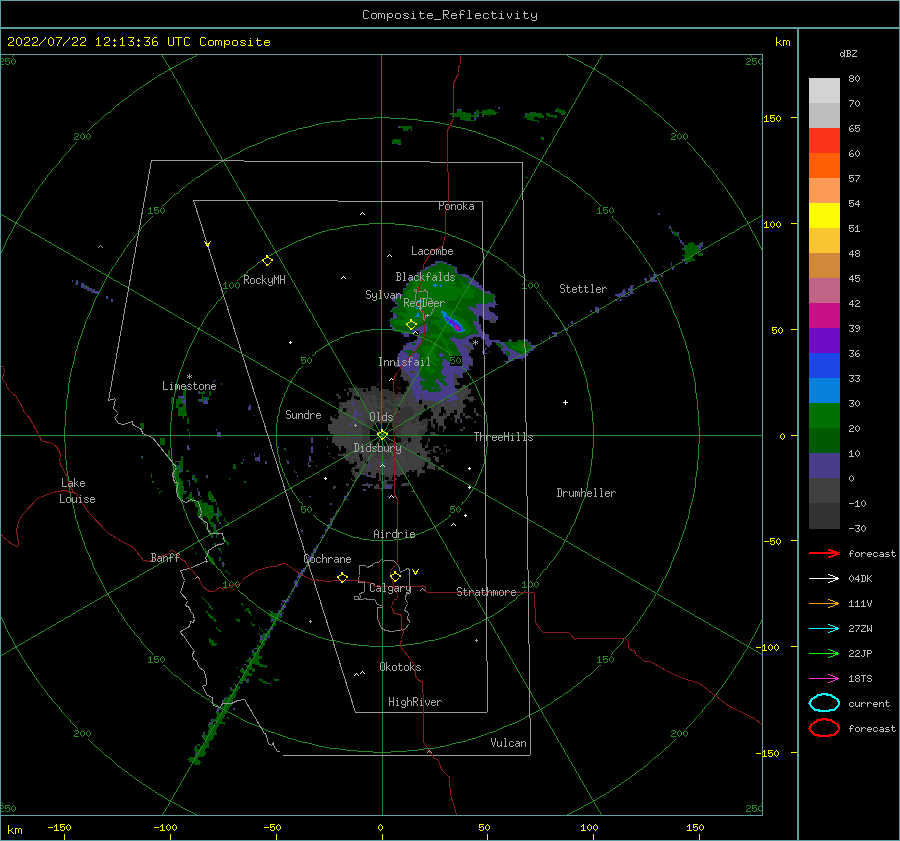900x841 pixels.
Task: Click the magenta 39-42 dBZ legend swatch
Action: coord(824,316)
